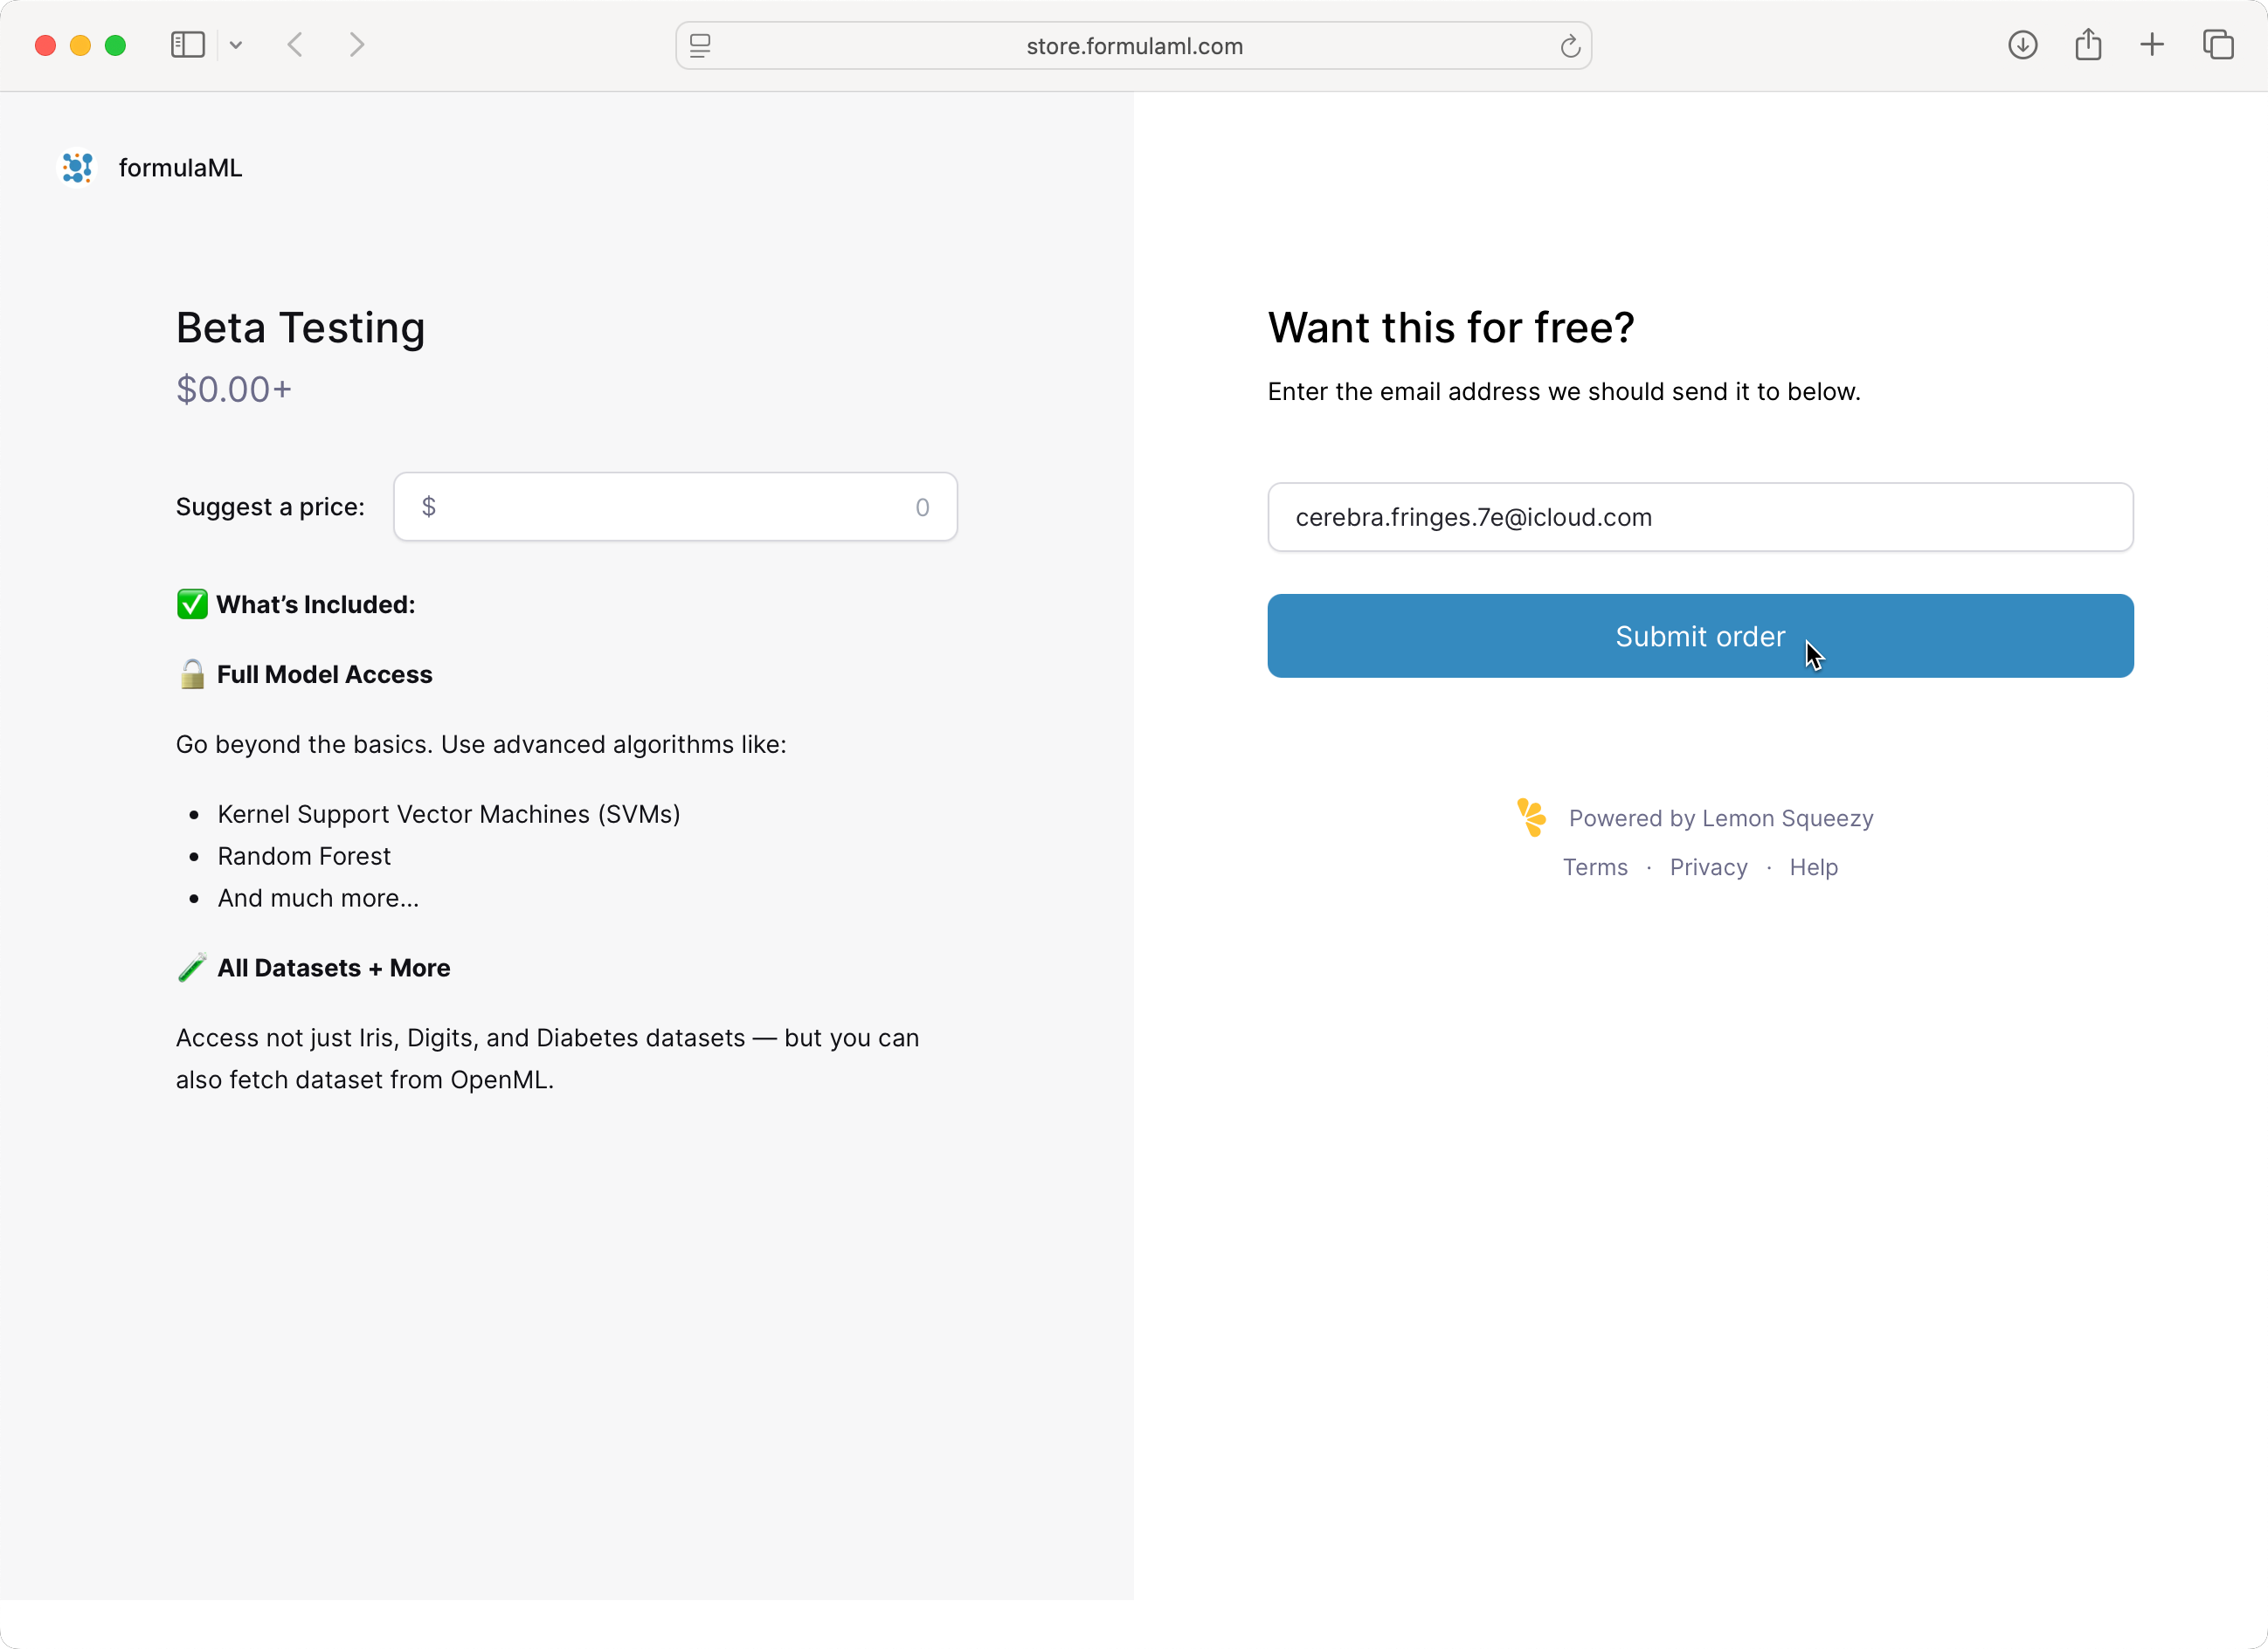Open the page reader settings icon
The image size is (2268, 1649).
(700, 46)
